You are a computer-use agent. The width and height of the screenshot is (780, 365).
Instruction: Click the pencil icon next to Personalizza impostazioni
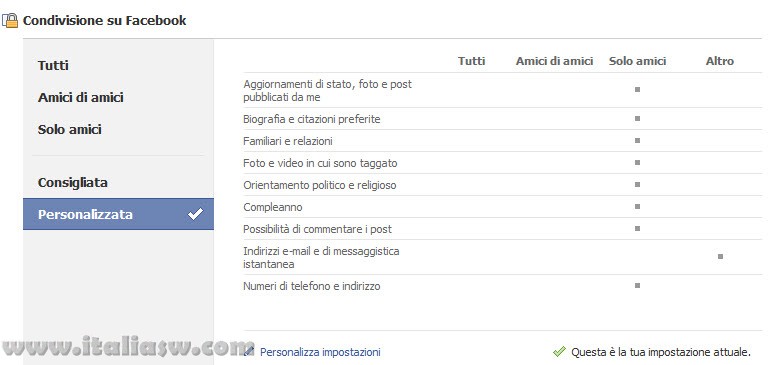coord(250,352)
